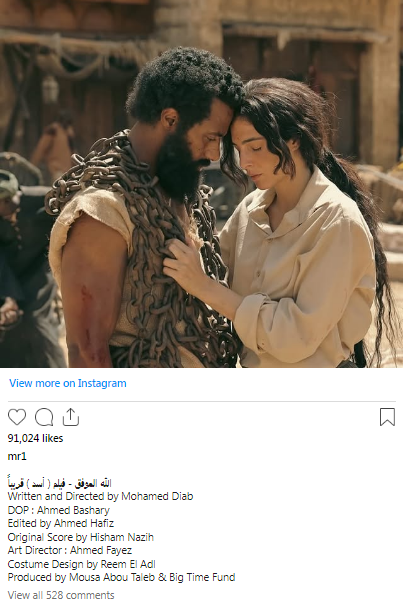Click the Art Director : Ahmed Fayez line
The width and height of the screenshot is (403, 599).
click(x=70, y=550)
